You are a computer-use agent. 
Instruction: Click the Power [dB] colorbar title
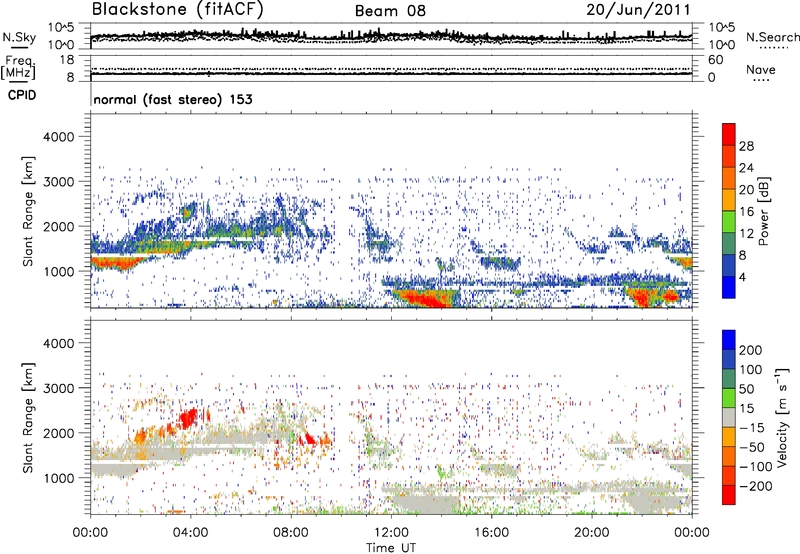coord(764,211)
